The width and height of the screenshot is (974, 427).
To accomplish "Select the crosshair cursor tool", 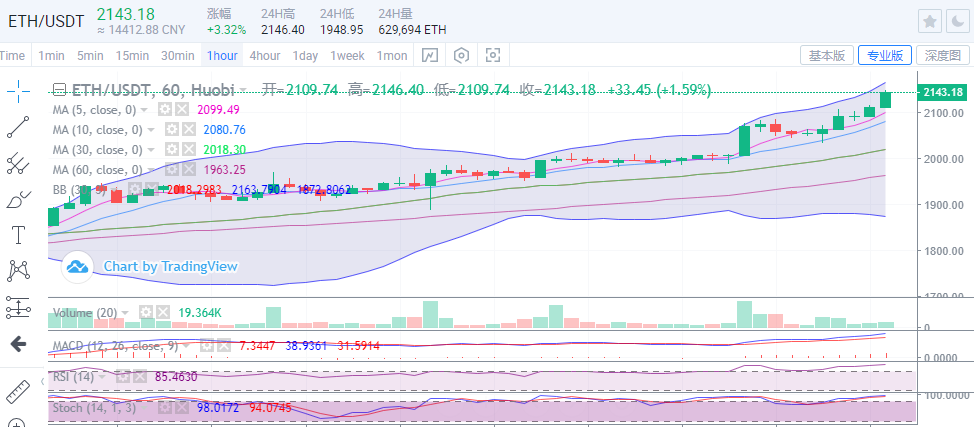I will [x=18, y=91].
